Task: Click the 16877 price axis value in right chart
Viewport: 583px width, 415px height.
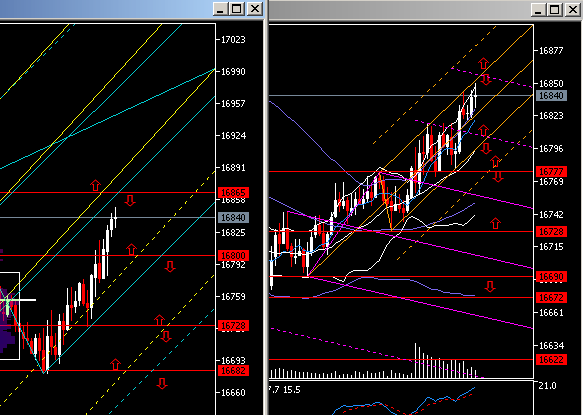Action: tap(551, 51)
